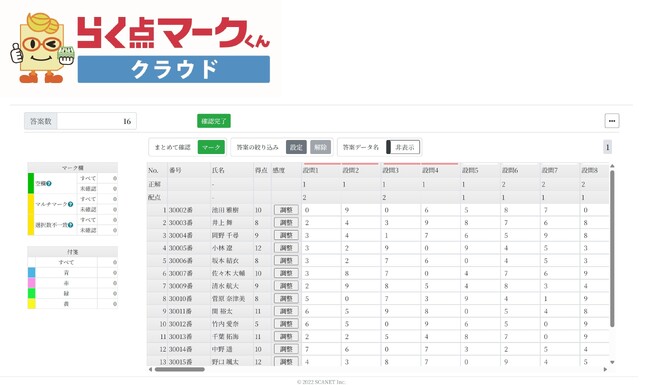
Task: Select すべて row in 付箋 panel
Action: (73, 262)
